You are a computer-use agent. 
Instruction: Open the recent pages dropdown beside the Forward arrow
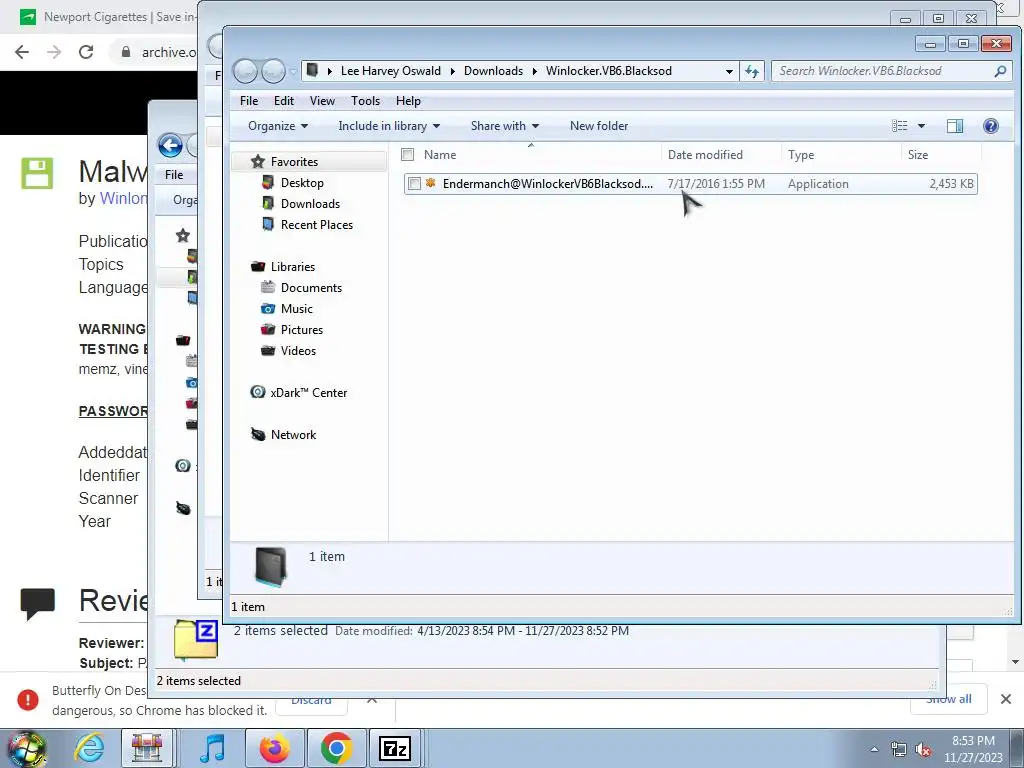coord(293,71)
